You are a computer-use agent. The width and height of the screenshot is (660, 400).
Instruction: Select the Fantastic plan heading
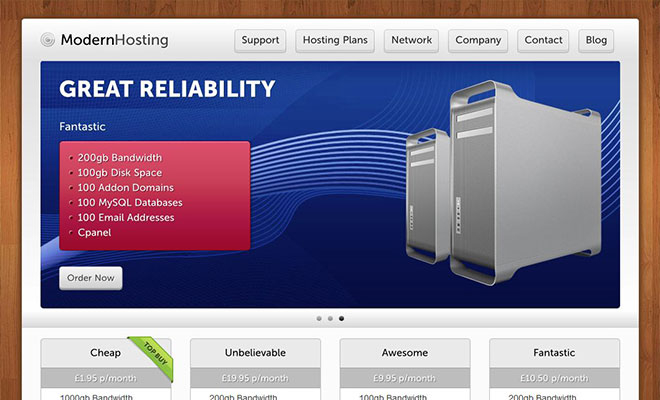554,353
